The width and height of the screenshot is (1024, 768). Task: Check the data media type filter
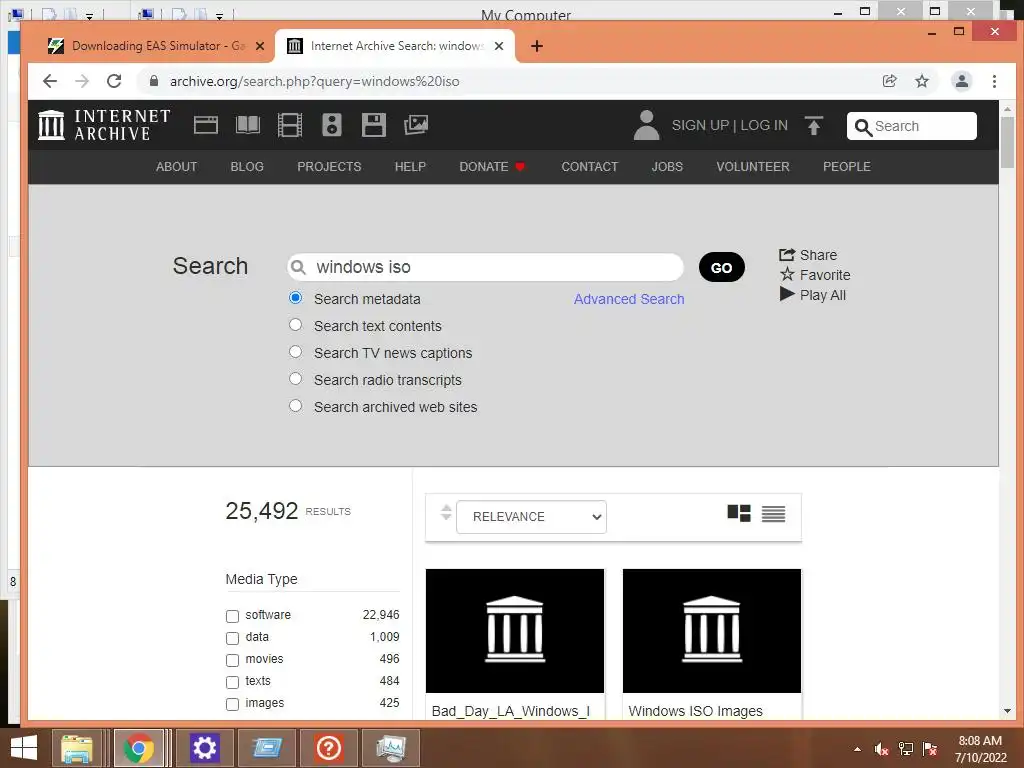click(x=232, y=638)
